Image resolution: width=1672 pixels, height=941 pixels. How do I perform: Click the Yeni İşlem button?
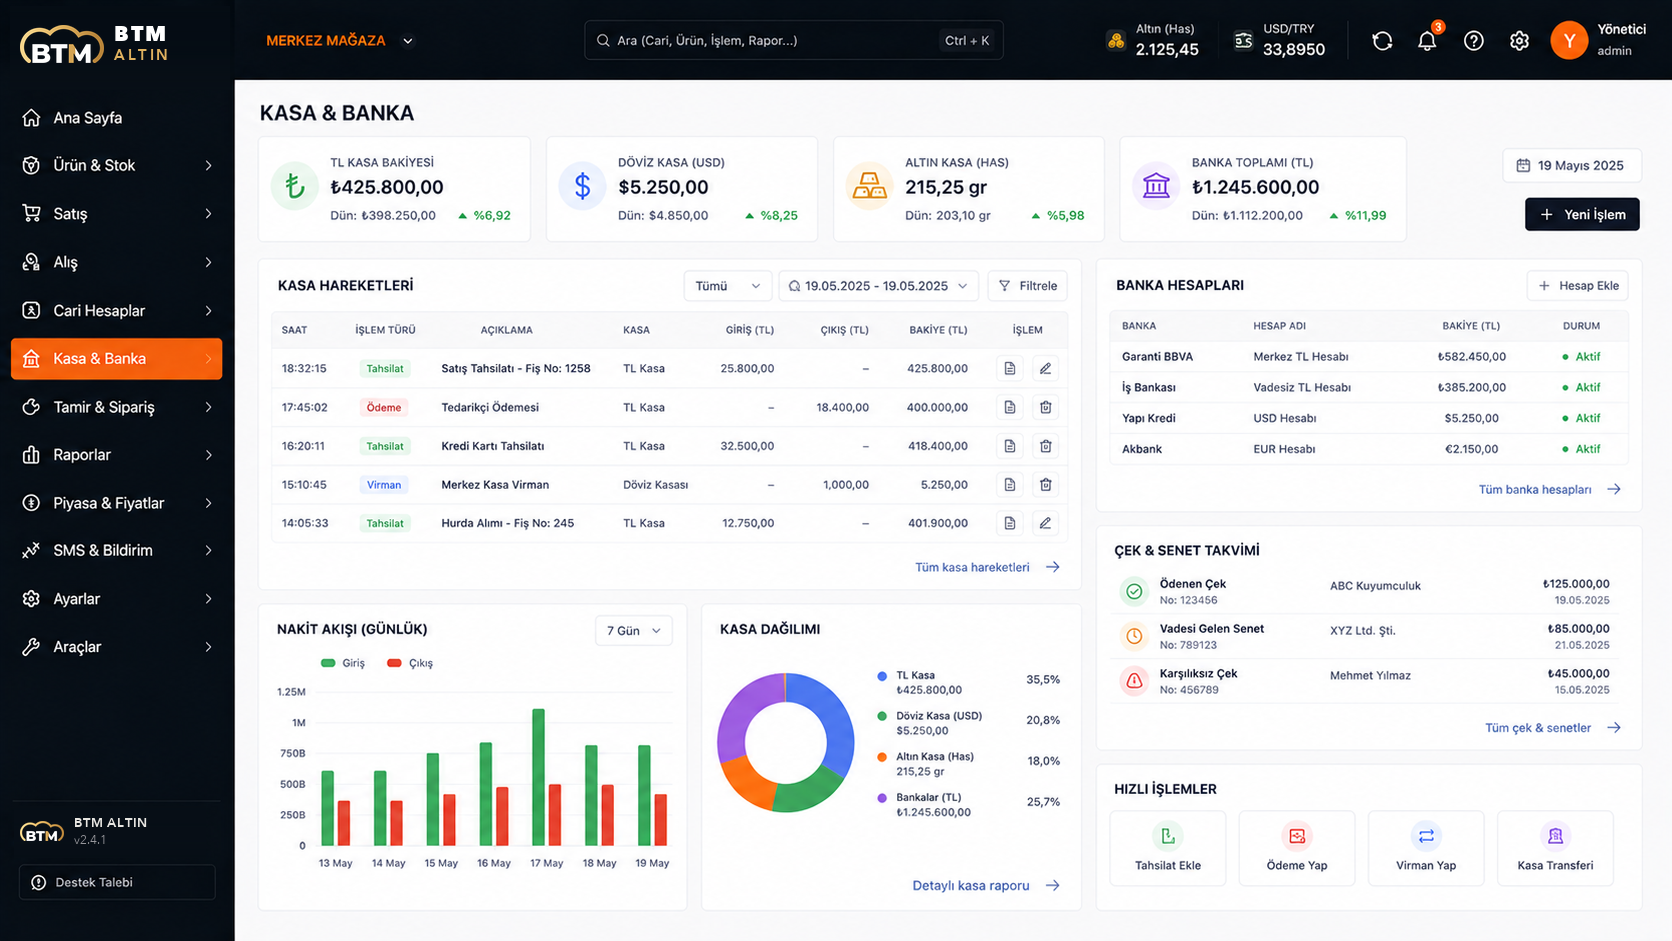1582,214
